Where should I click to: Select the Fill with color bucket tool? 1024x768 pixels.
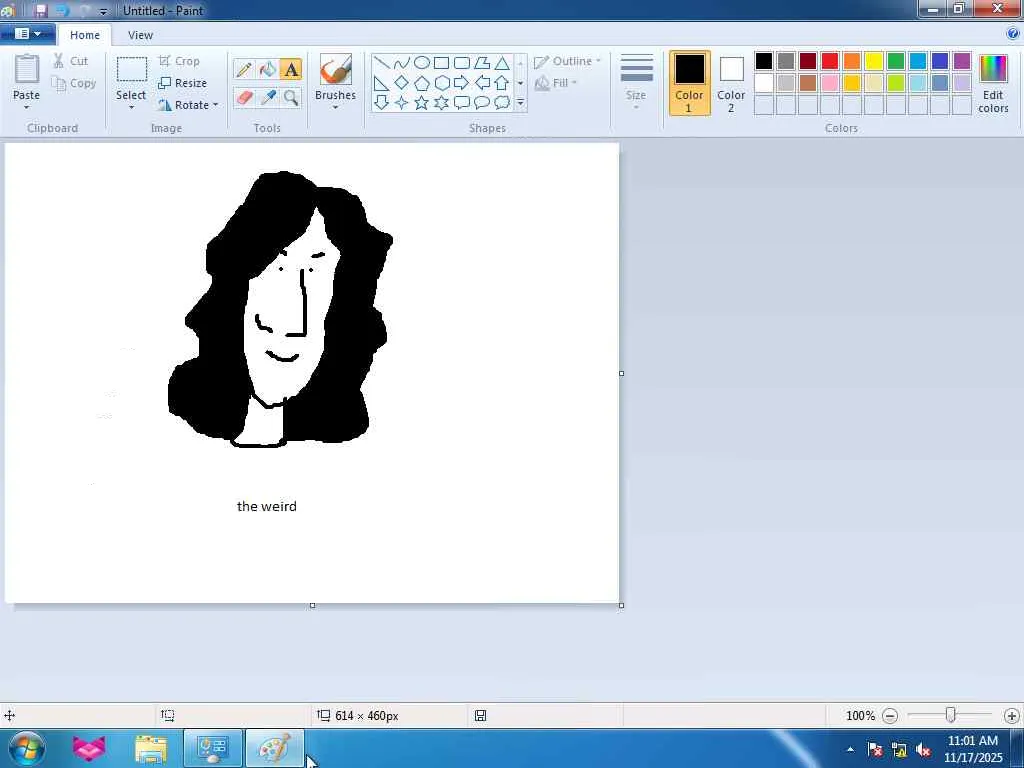[267, 69]
